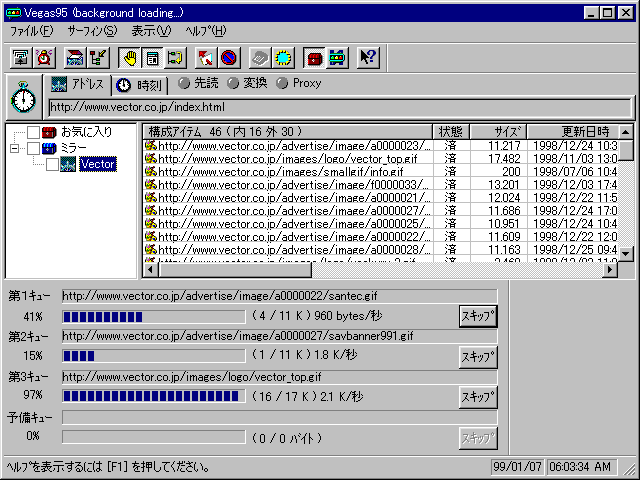The height and width of the screenshot is (480, 640).
Task: Switch to the アドレス tab
Action: 77,84
